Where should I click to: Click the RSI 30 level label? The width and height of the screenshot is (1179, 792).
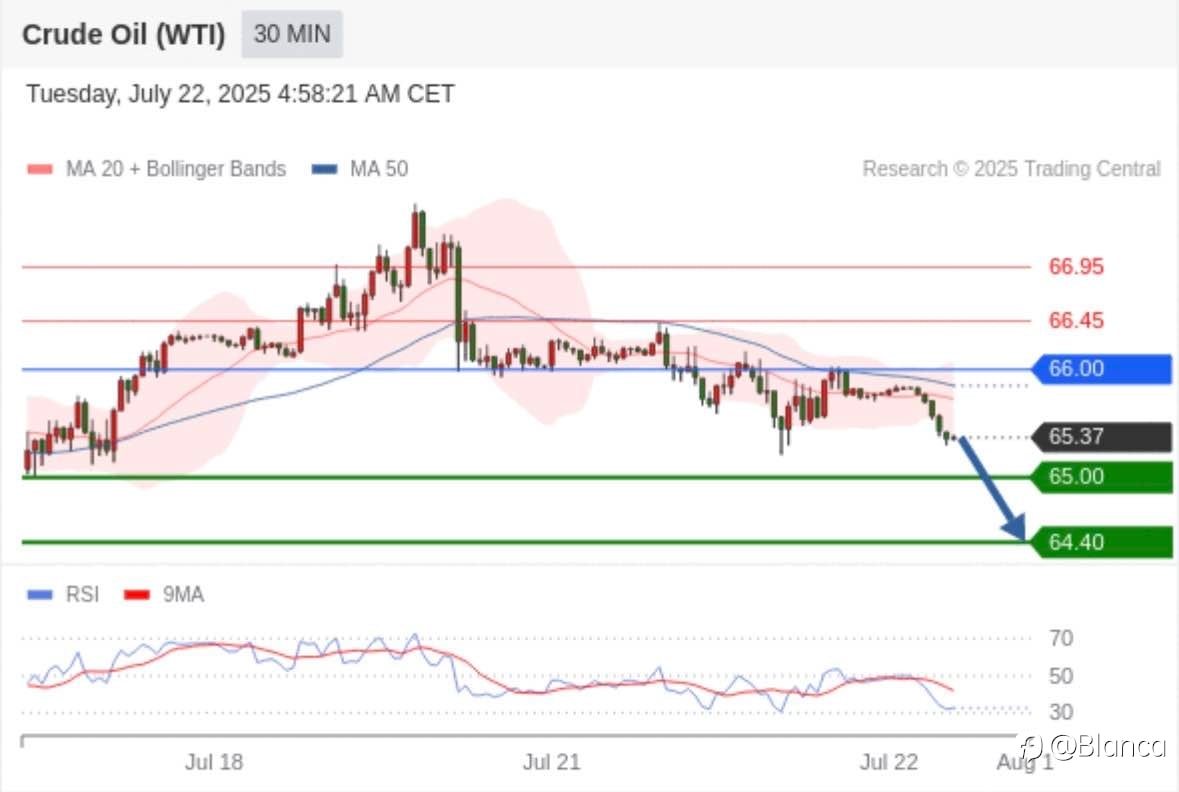pyautogui.click(x=1061, y=712)
